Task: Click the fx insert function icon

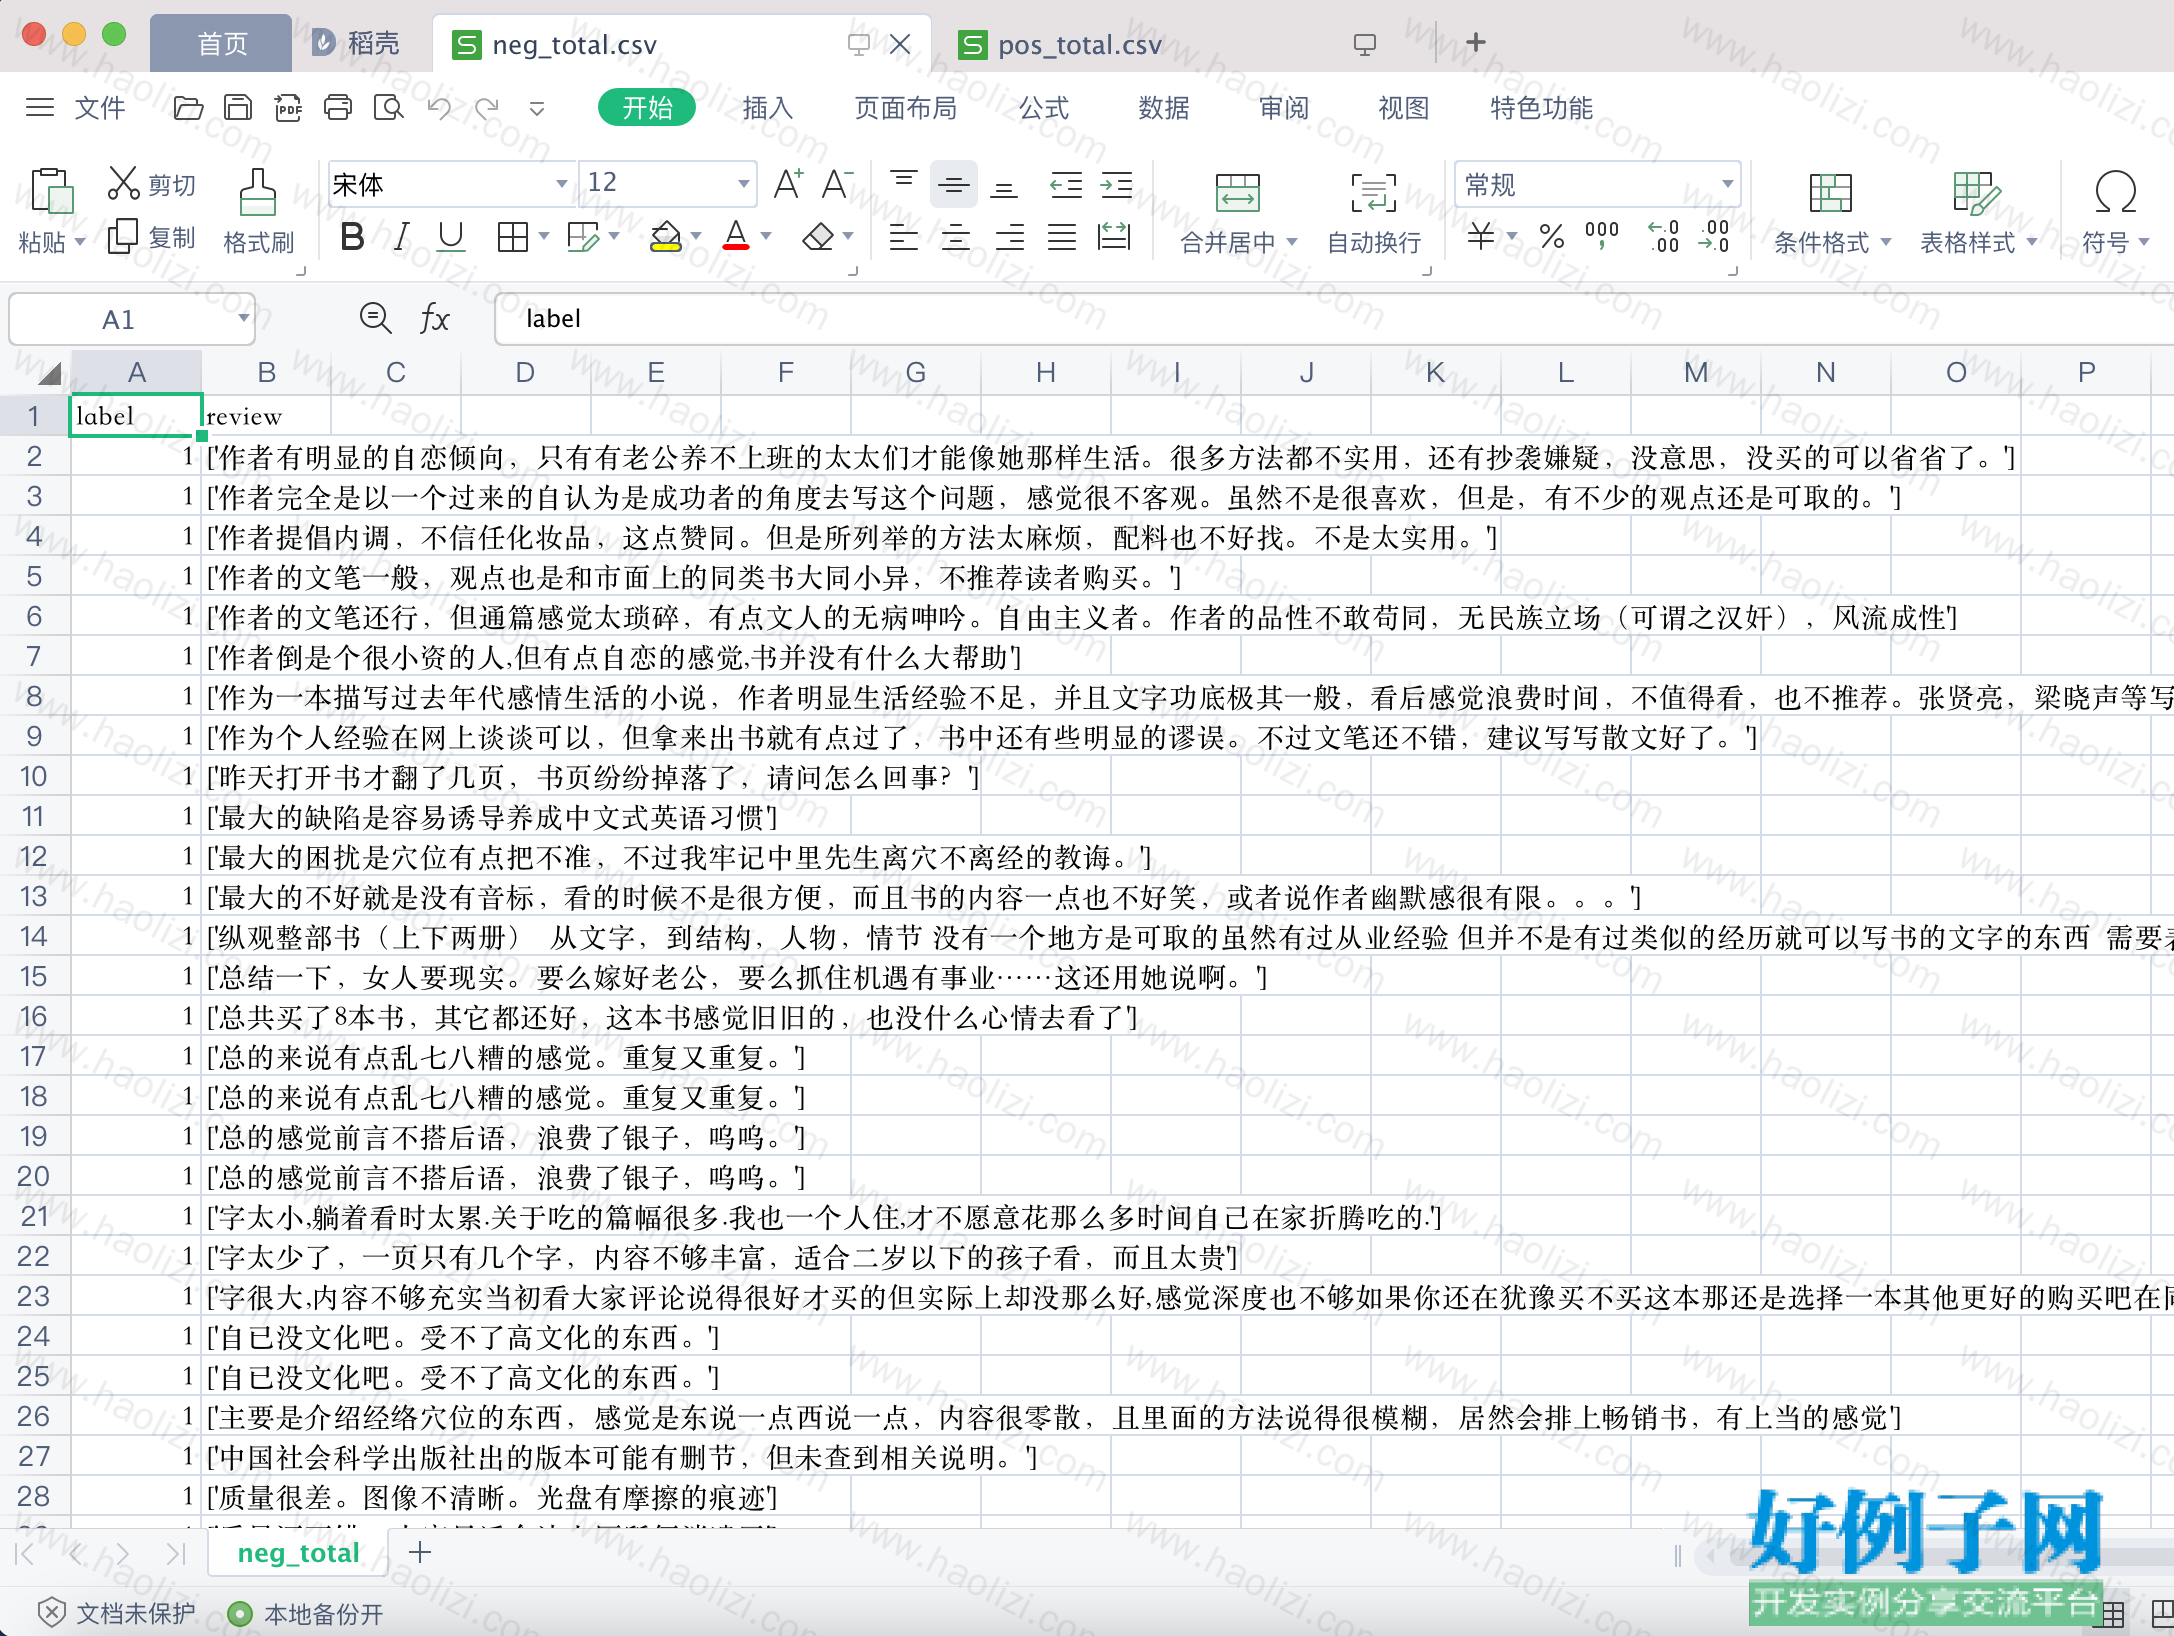Action: pos(434,319)
